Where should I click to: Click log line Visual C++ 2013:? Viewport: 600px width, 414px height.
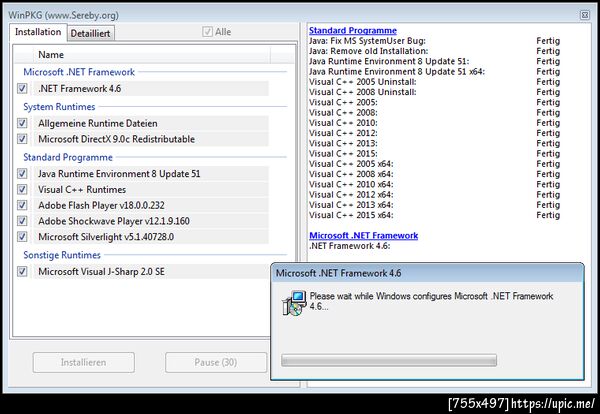pyautogui.click(x=343, y=143)
